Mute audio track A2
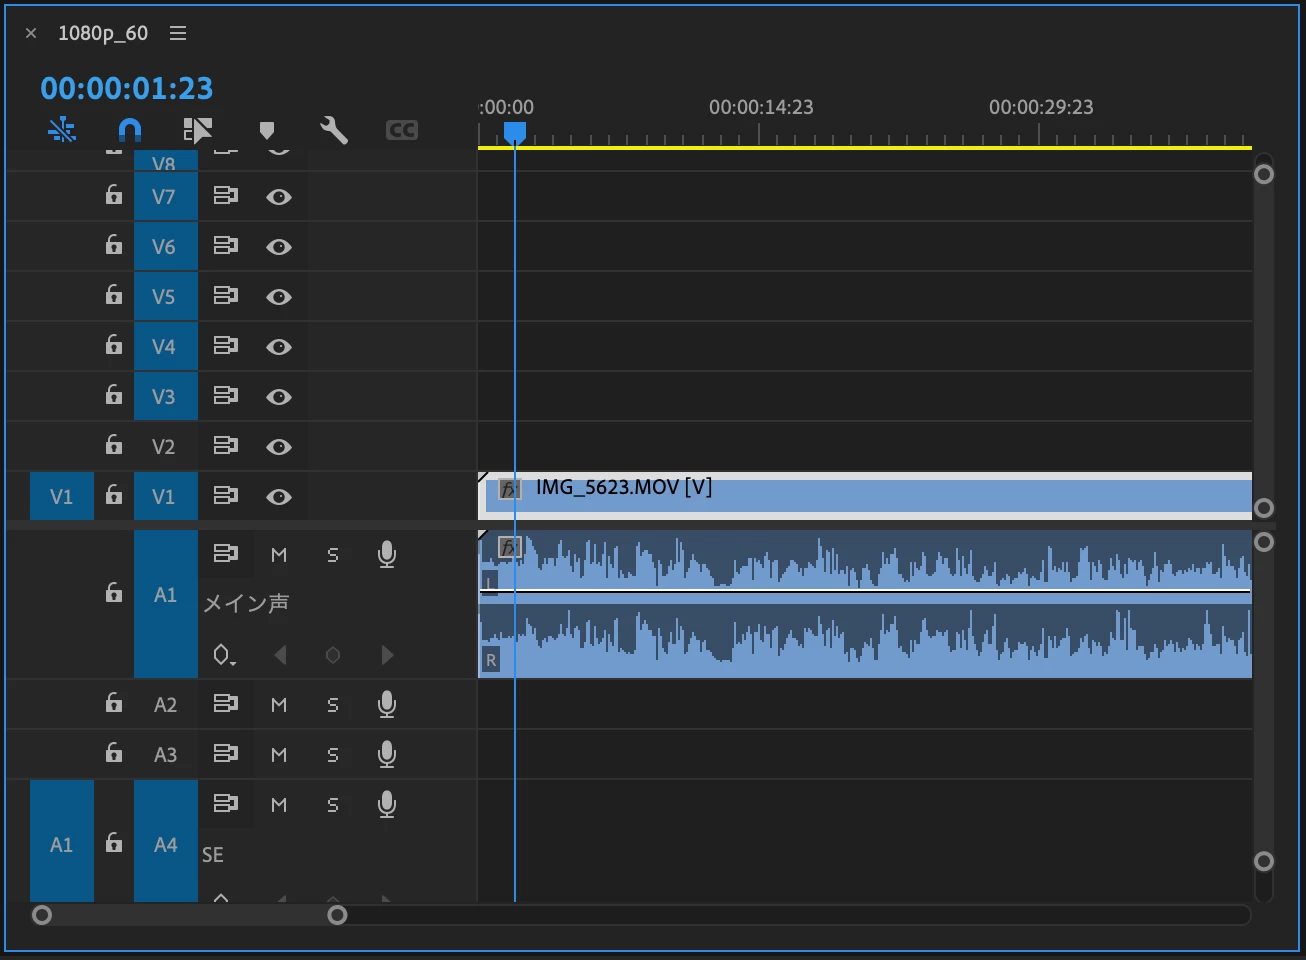The image size is (1306, 960). coord(279,705)
